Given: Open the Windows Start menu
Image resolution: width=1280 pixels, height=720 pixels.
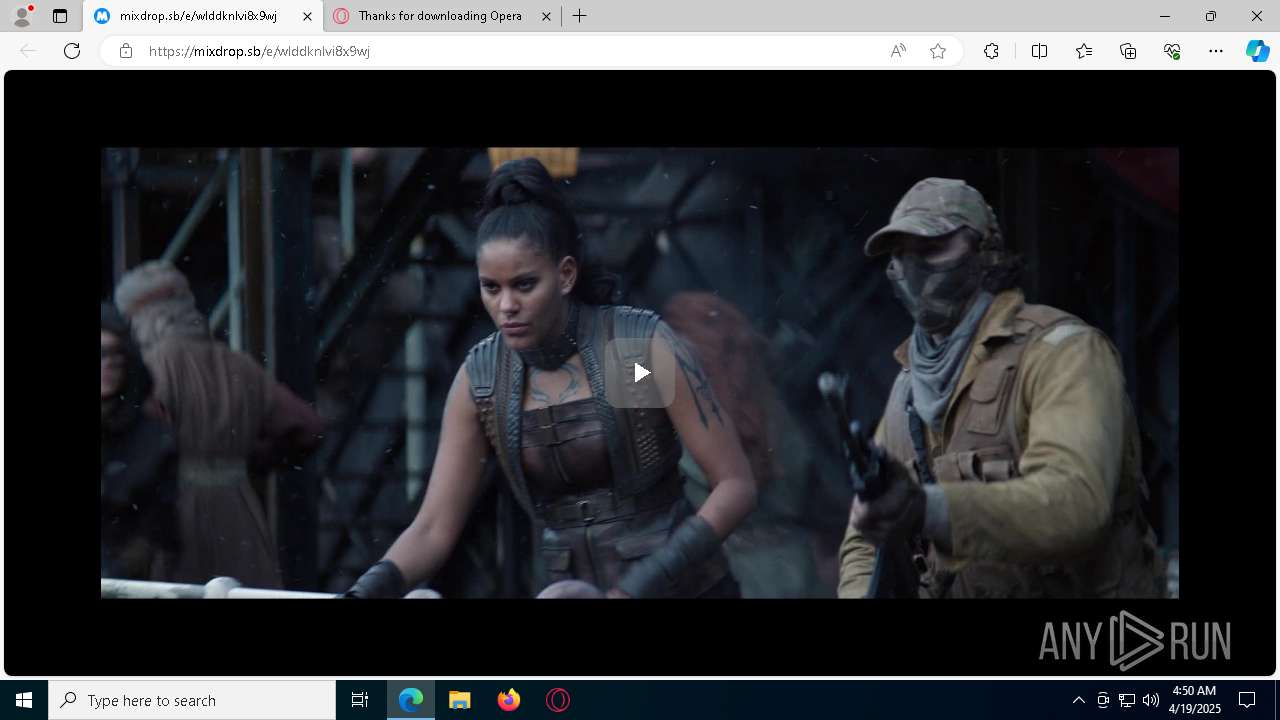Looking at the screenshot, I should [x=24, y=700].
